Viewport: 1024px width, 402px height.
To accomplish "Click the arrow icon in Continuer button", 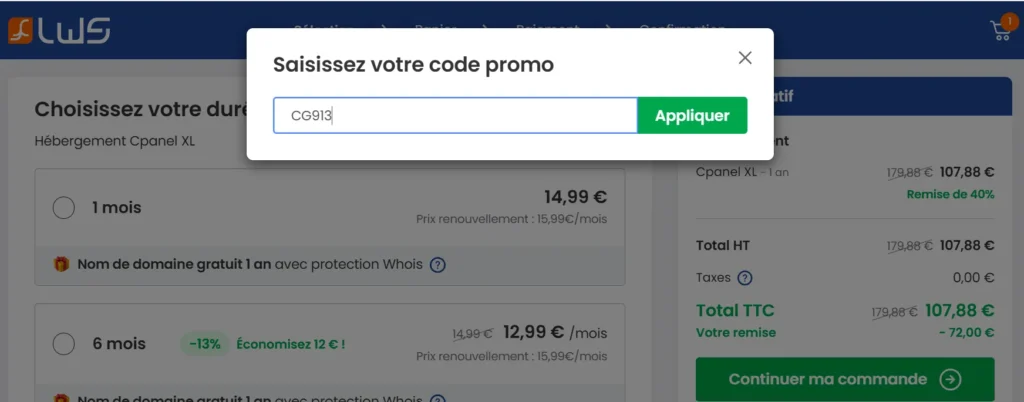I will coord(951,379).
